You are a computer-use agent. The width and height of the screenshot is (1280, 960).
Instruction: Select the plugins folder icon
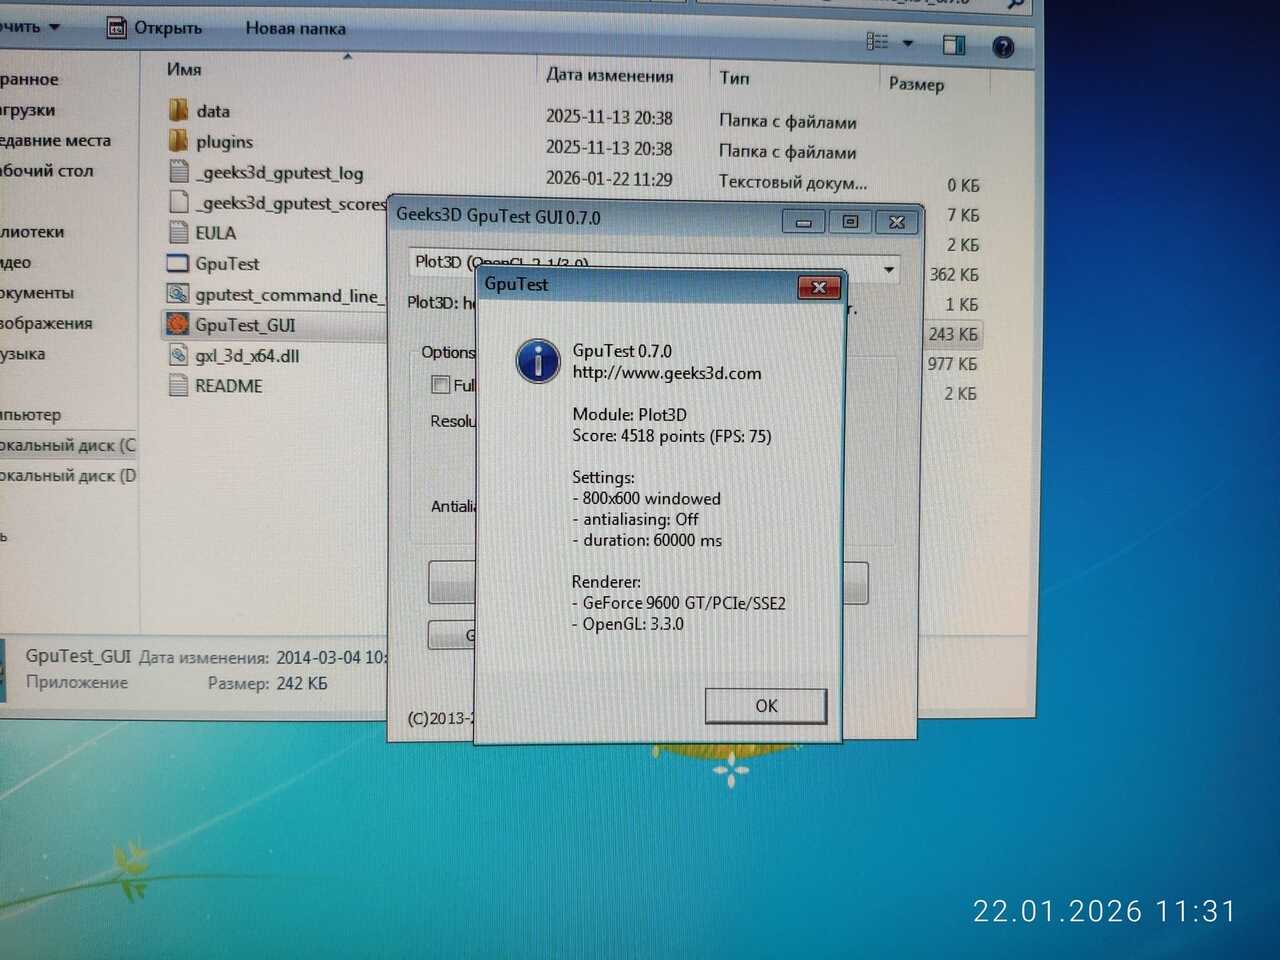179,140
